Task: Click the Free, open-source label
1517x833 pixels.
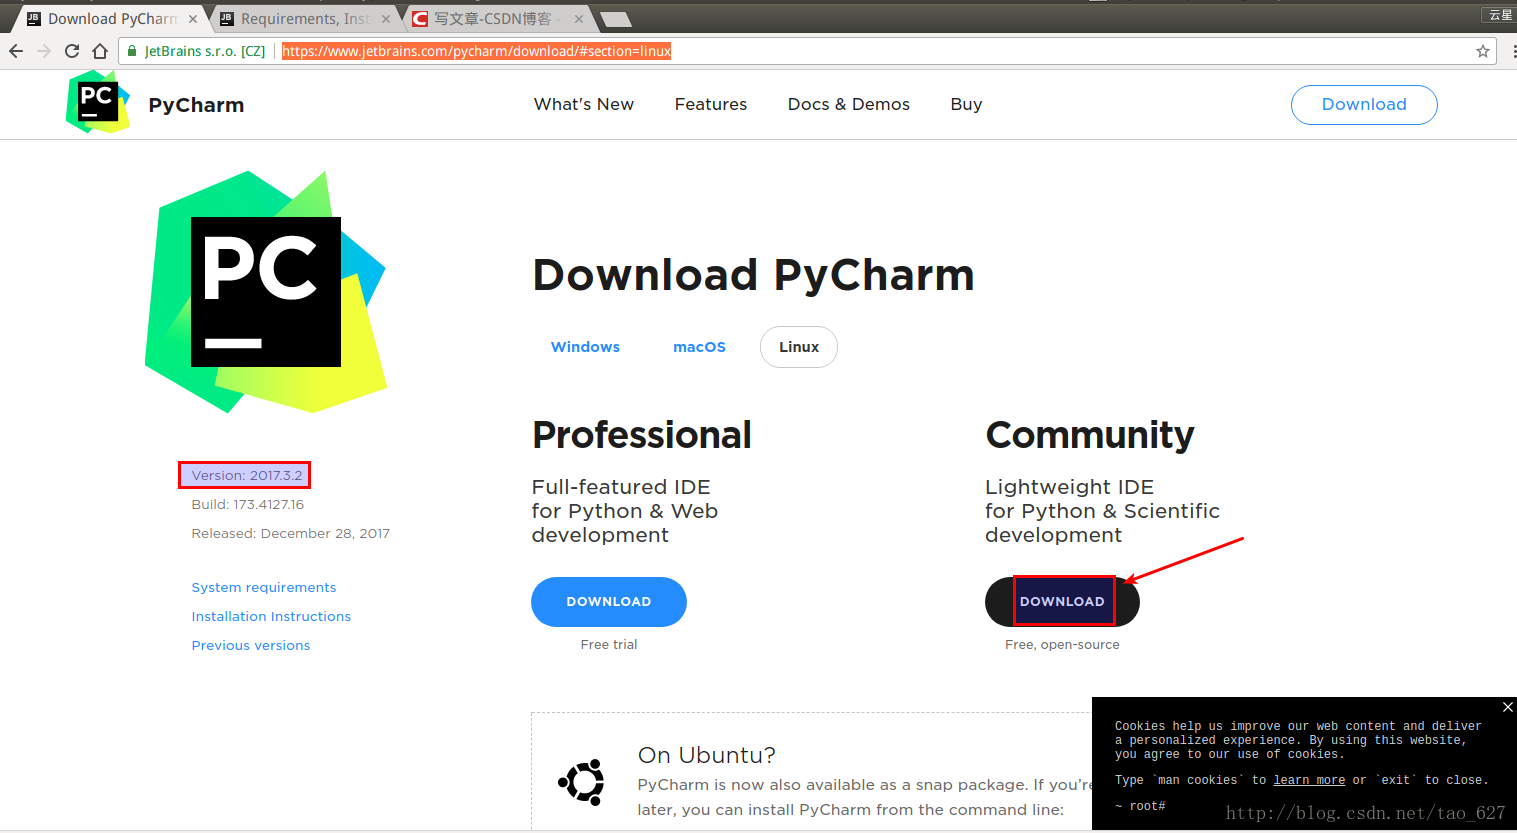Action: point(1062,645)
